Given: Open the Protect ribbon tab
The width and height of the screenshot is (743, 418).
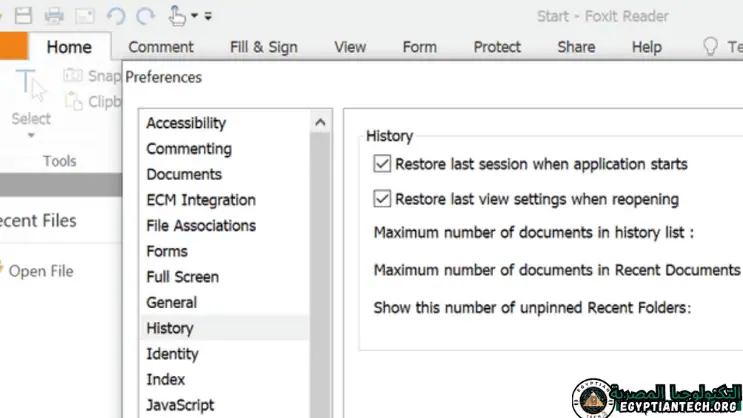Looking at the screenshot, I should point(497,46).
